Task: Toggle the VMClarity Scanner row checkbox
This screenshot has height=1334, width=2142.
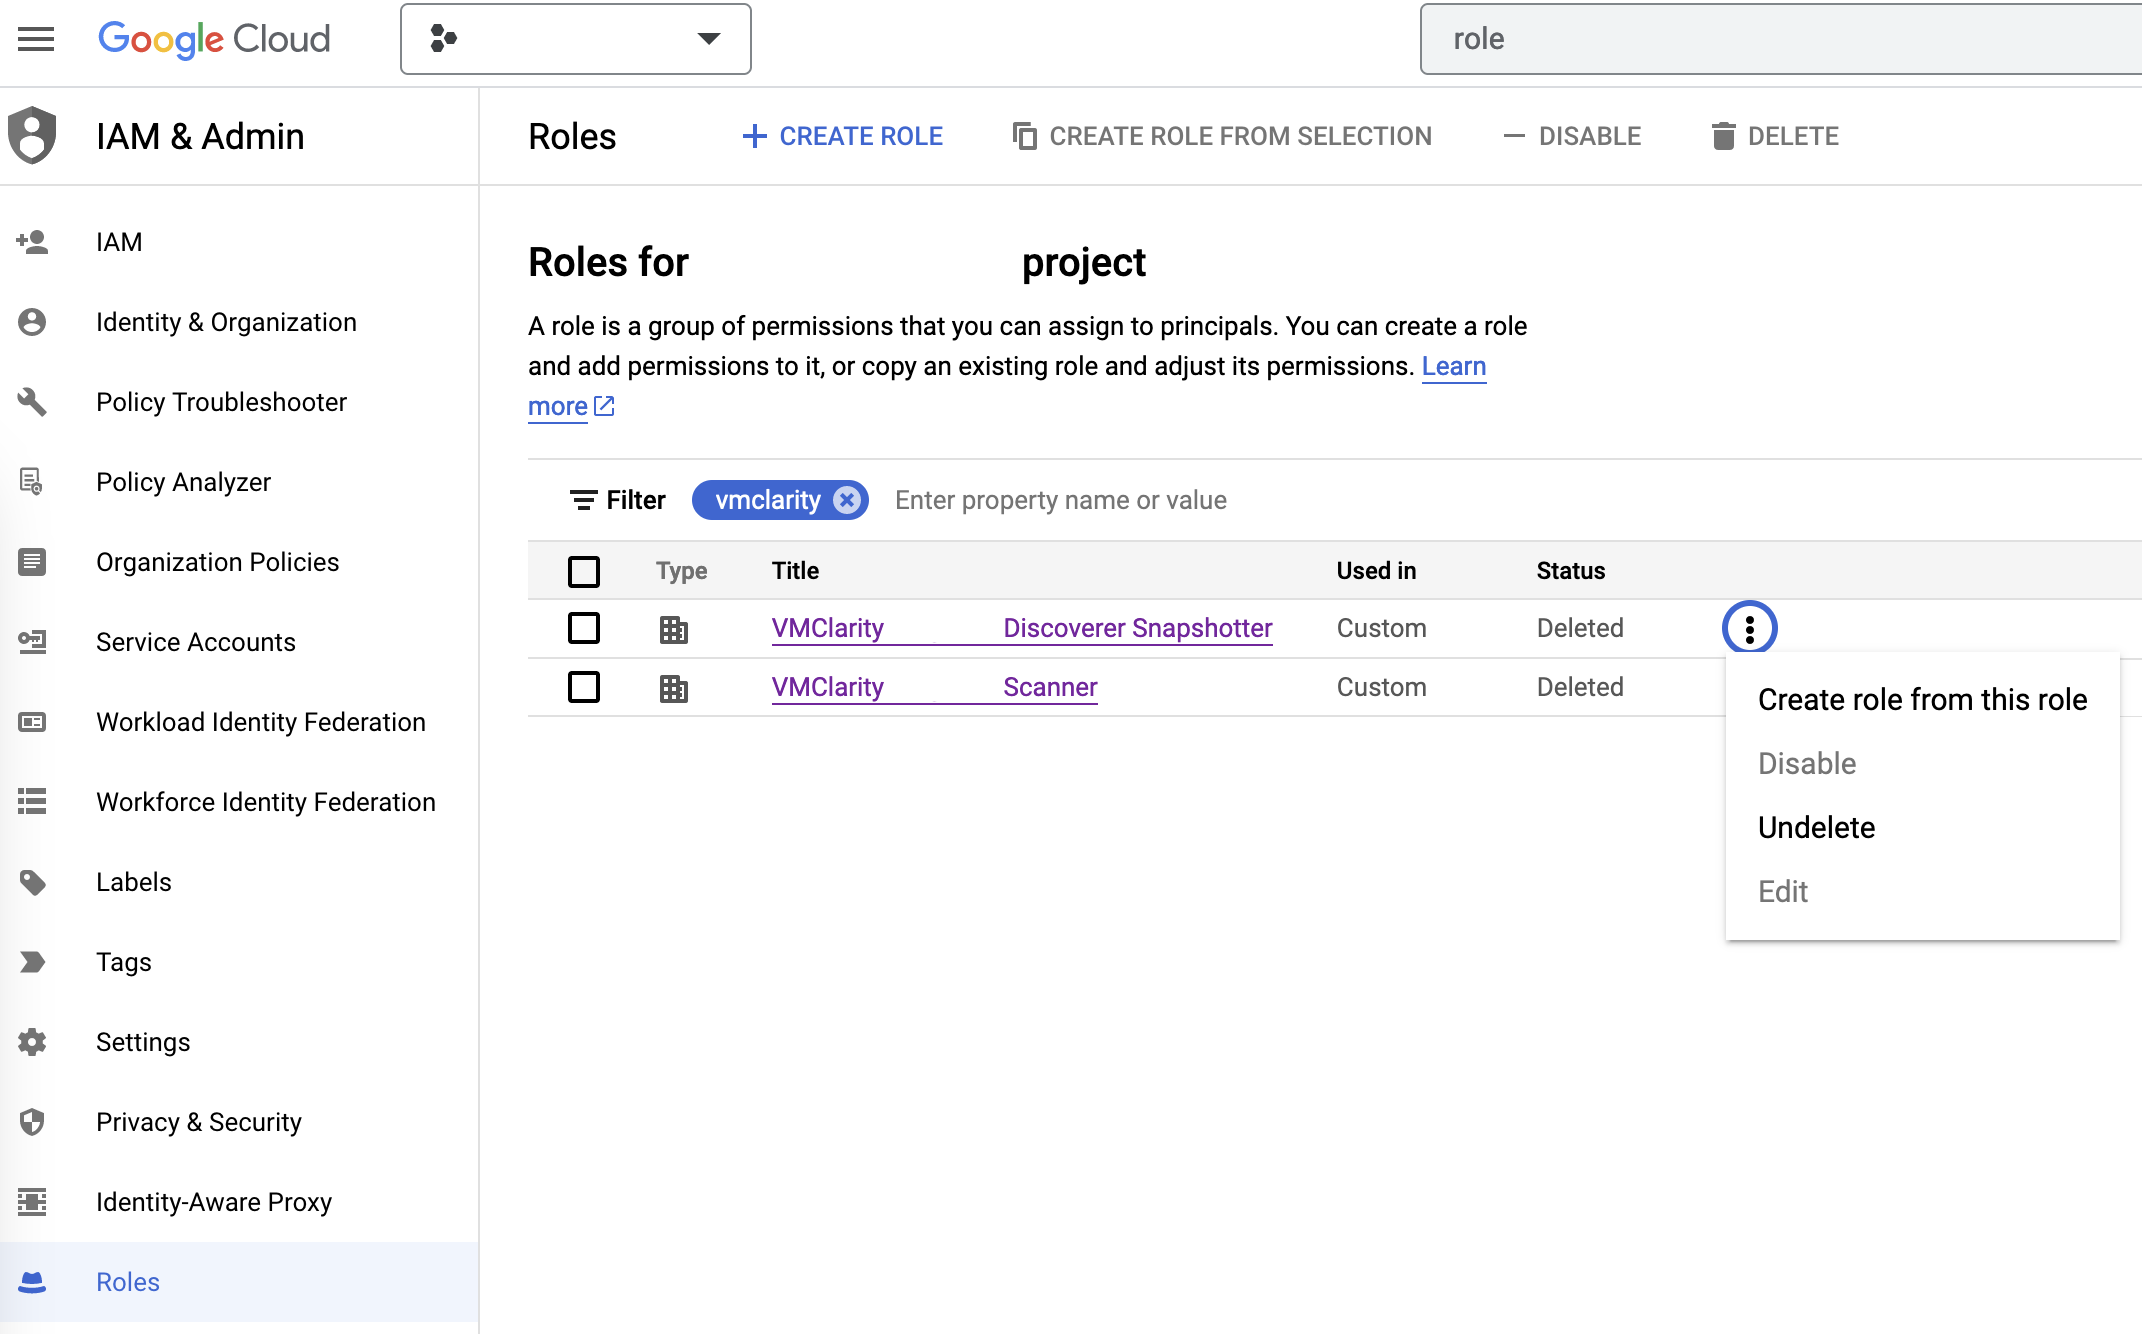Action: [584, 687]
